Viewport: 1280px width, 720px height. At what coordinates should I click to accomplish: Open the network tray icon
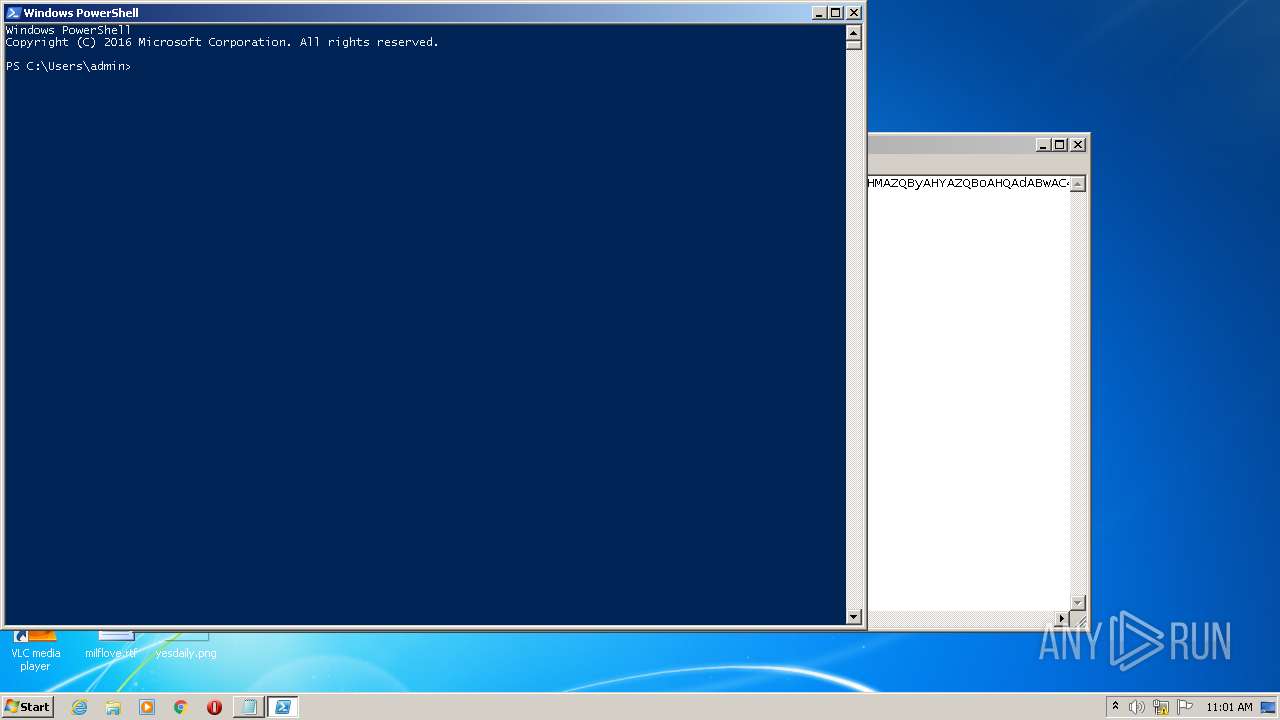coord(1161,707)
